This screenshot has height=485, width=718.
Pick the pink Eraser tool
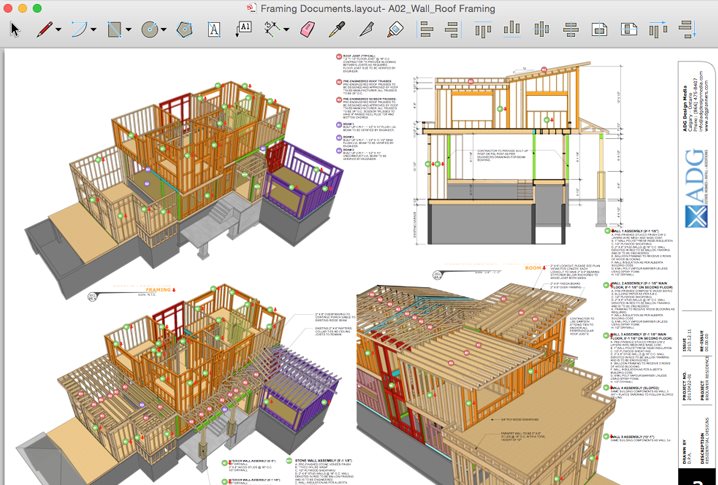click(x=308, y=29)
